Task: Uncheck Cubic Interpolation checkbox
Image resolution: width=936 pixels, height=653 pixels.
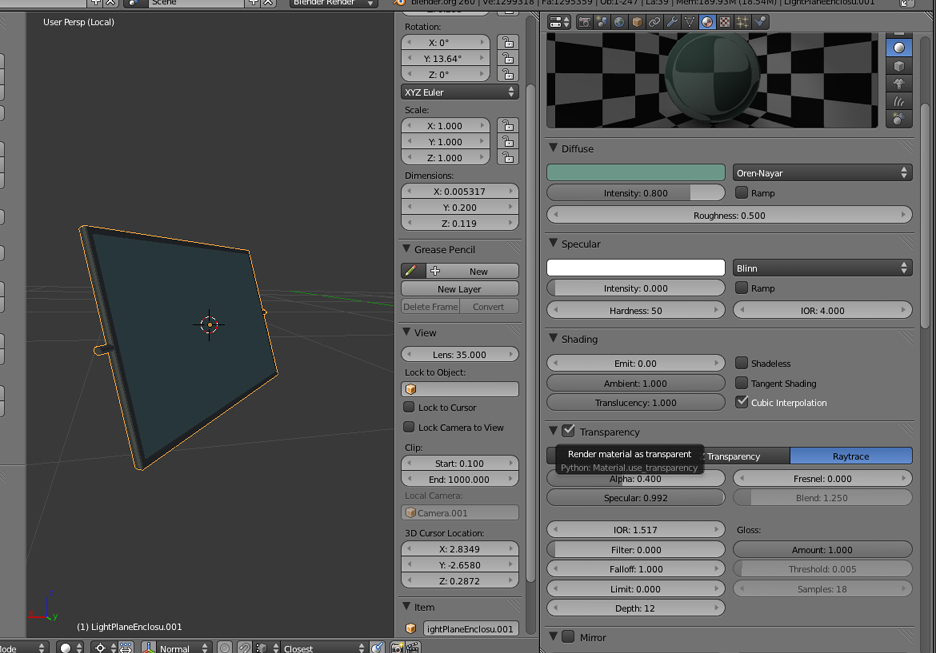Action: (x=741, y=402)
